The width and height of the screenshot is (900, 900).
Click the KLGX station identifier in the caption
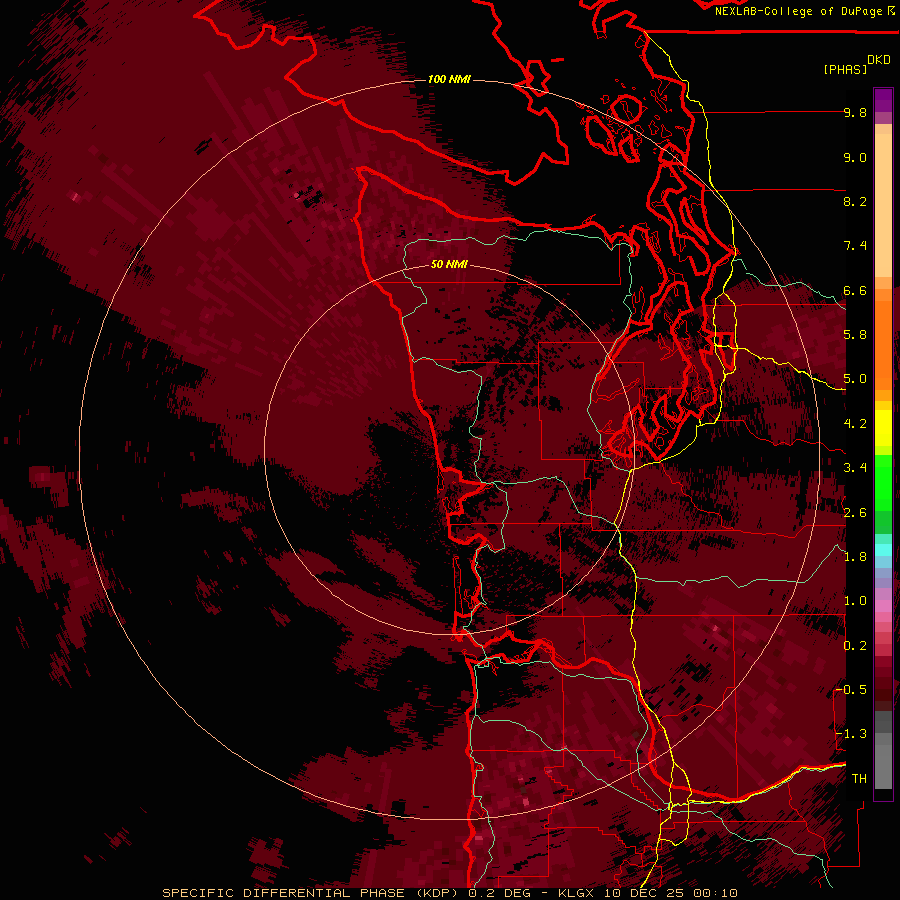(576, 893)
